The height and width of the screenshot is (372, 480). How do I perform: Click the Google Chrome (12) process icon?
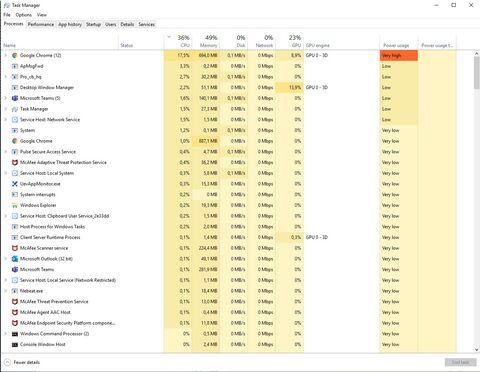pos(15,55)
